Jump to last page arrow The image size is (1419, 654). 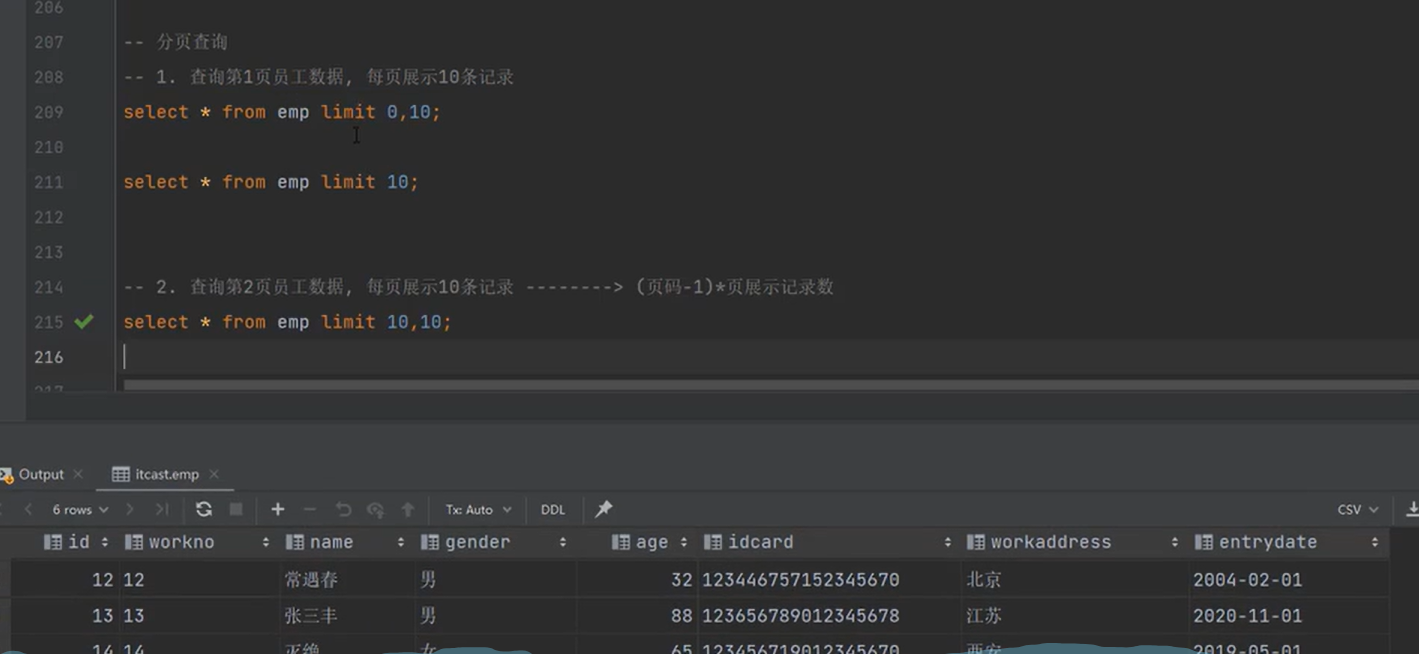click(162, 509)
